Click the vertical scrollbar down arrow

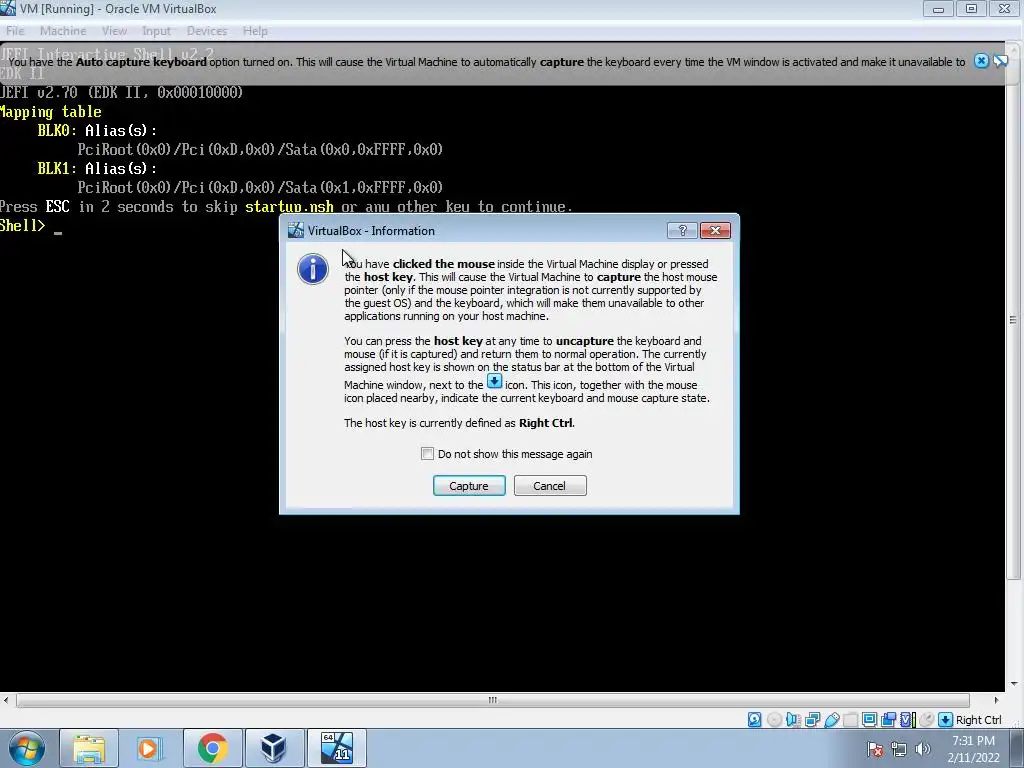pyautogui.click(x=1013, y=684)
